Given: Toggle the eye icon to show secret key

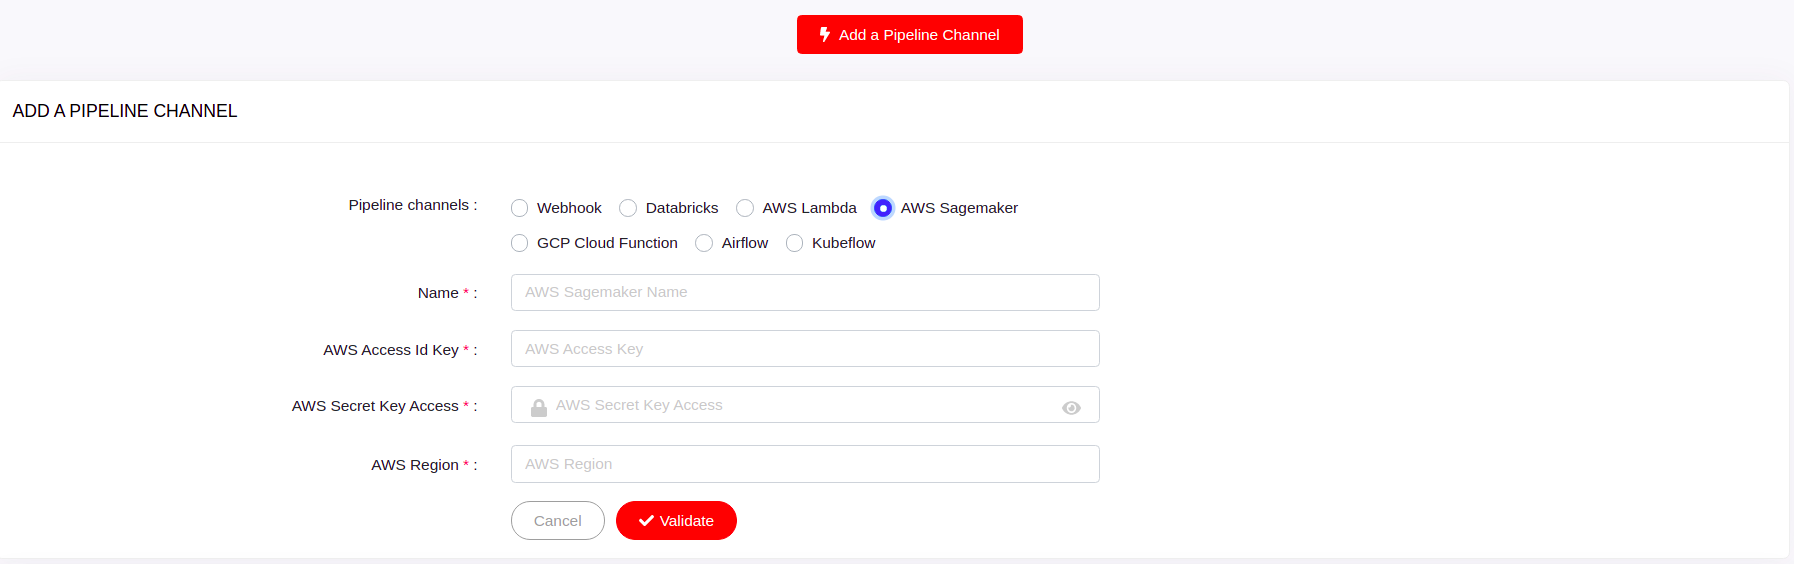Looking at the screenshot, I should tap(1071, 407).
